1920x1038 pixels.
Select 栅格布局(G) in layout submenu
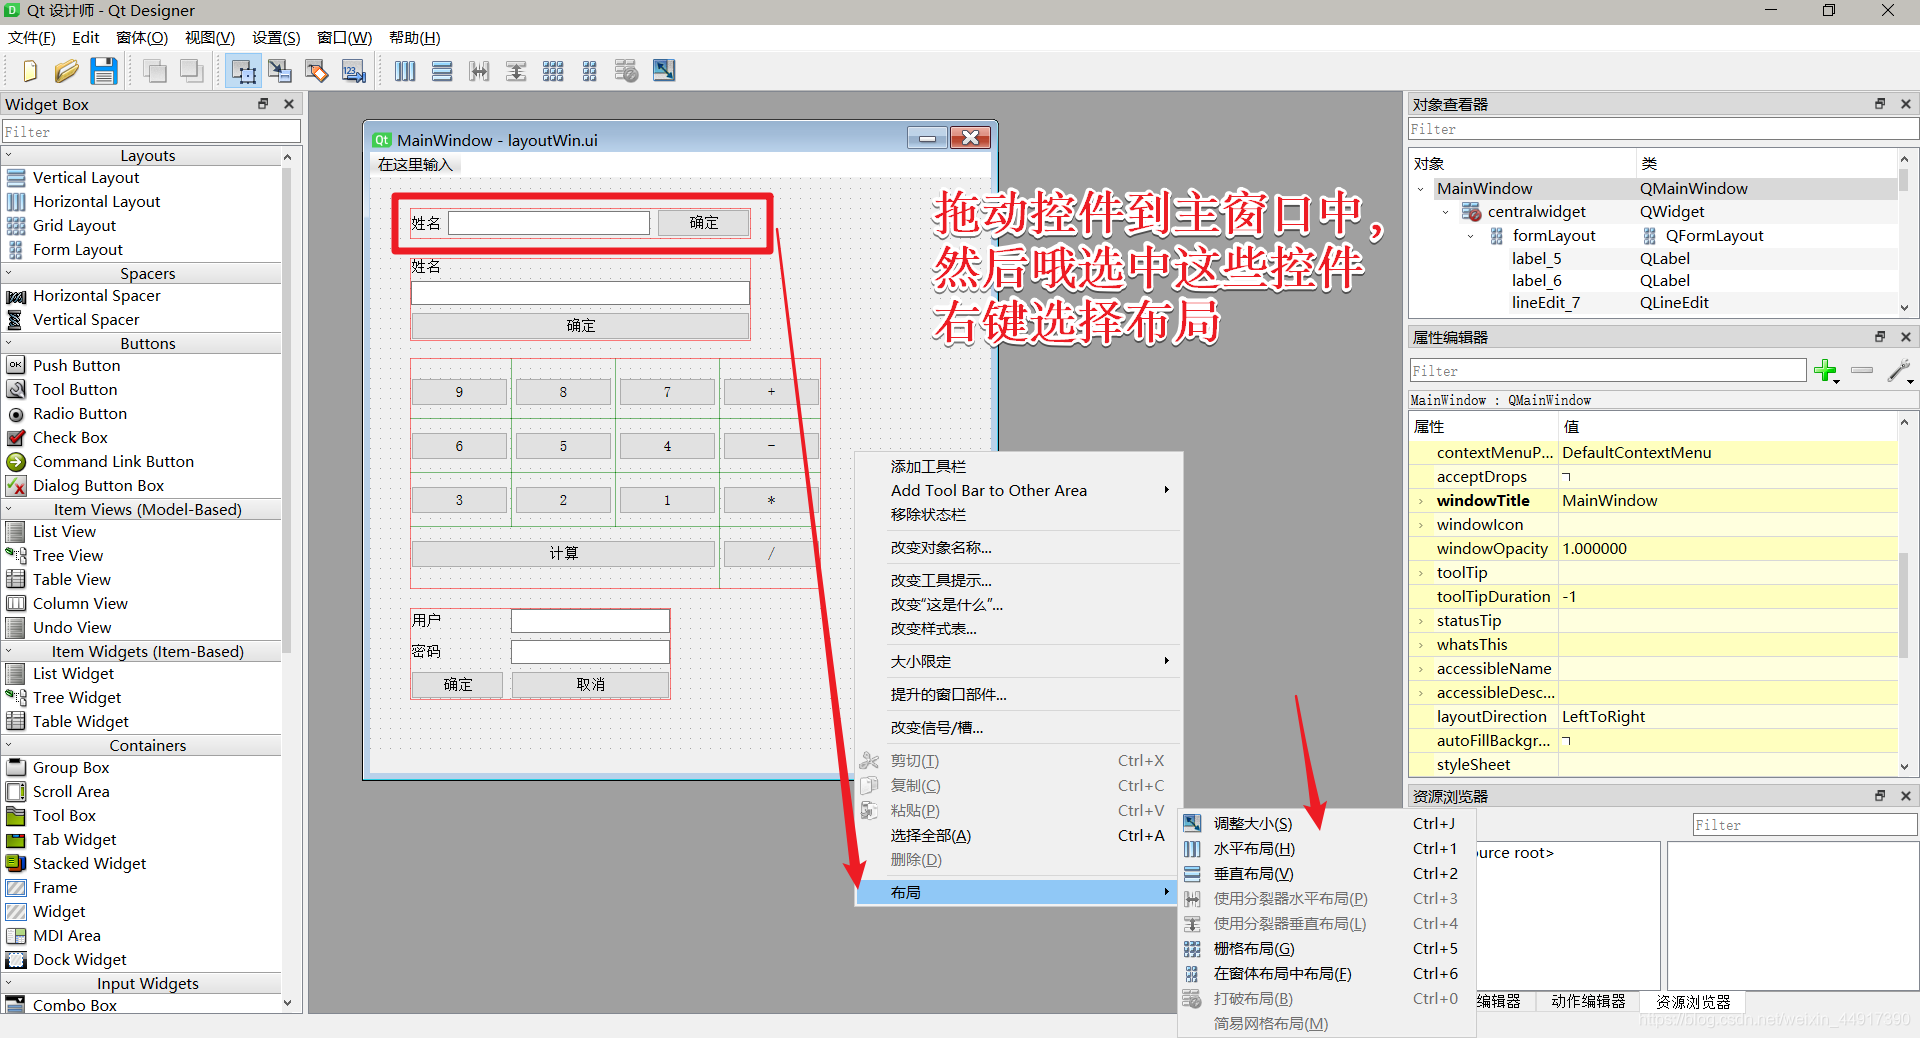click(x=1325, y=949)
